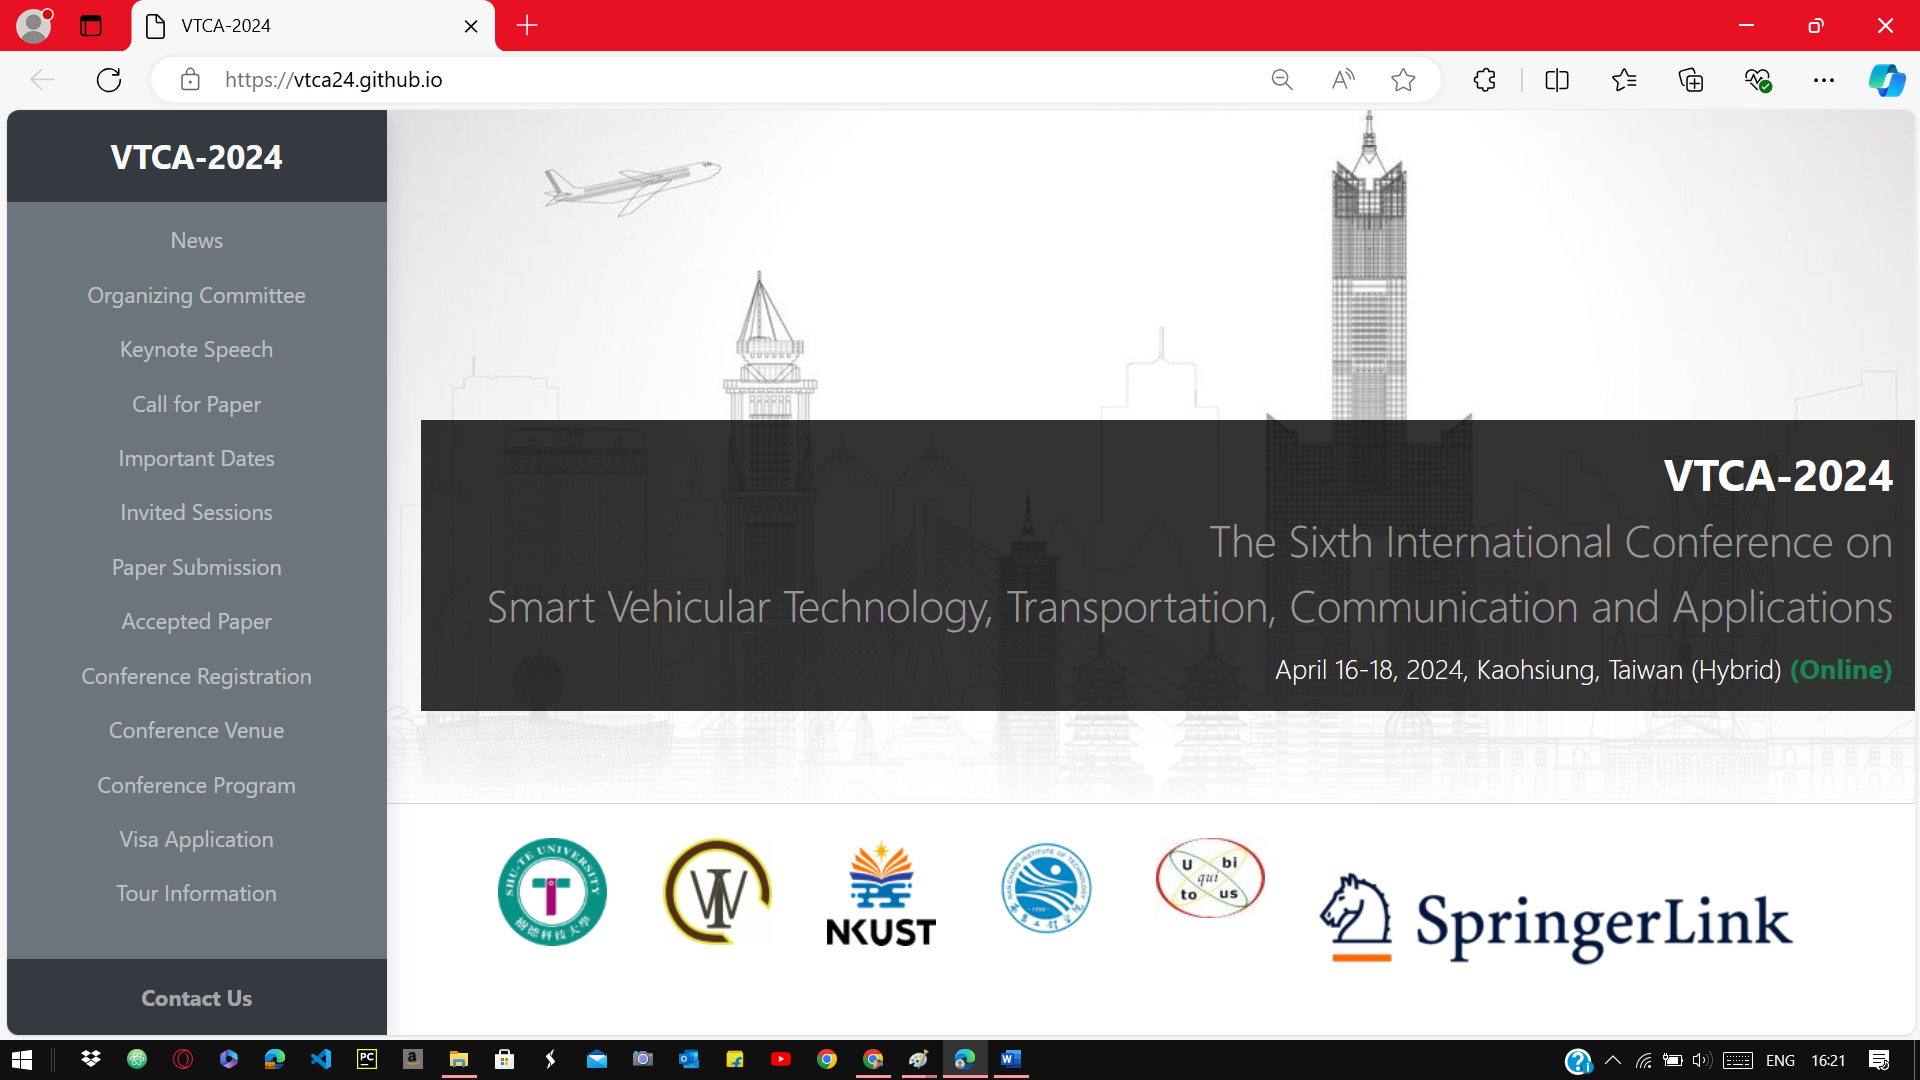Open Outlook from the taskbar
1920x1080 pixels.
[689, 1059]
